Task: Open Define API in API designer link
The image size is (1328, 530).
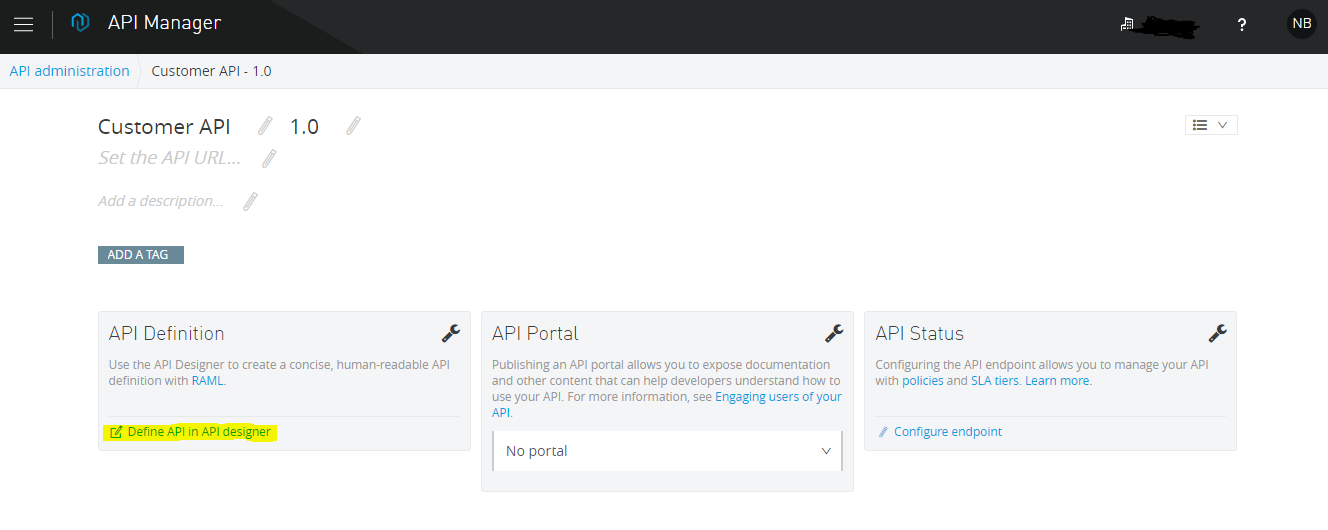Action: (198, 432)
